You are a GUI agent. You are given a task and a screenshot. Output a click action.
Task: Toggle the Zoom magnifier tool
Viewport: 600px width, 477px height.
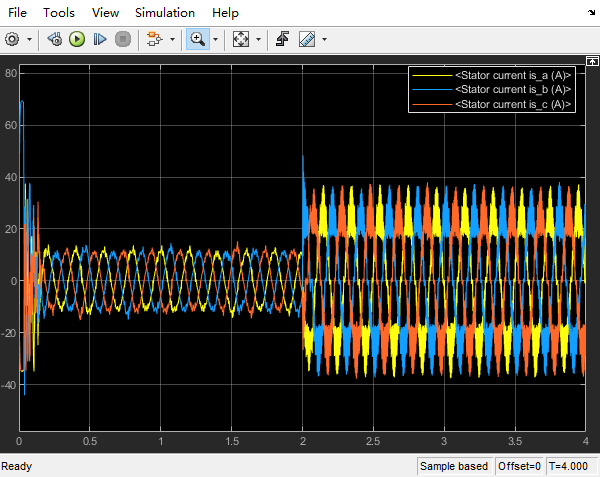coord(197,39)
